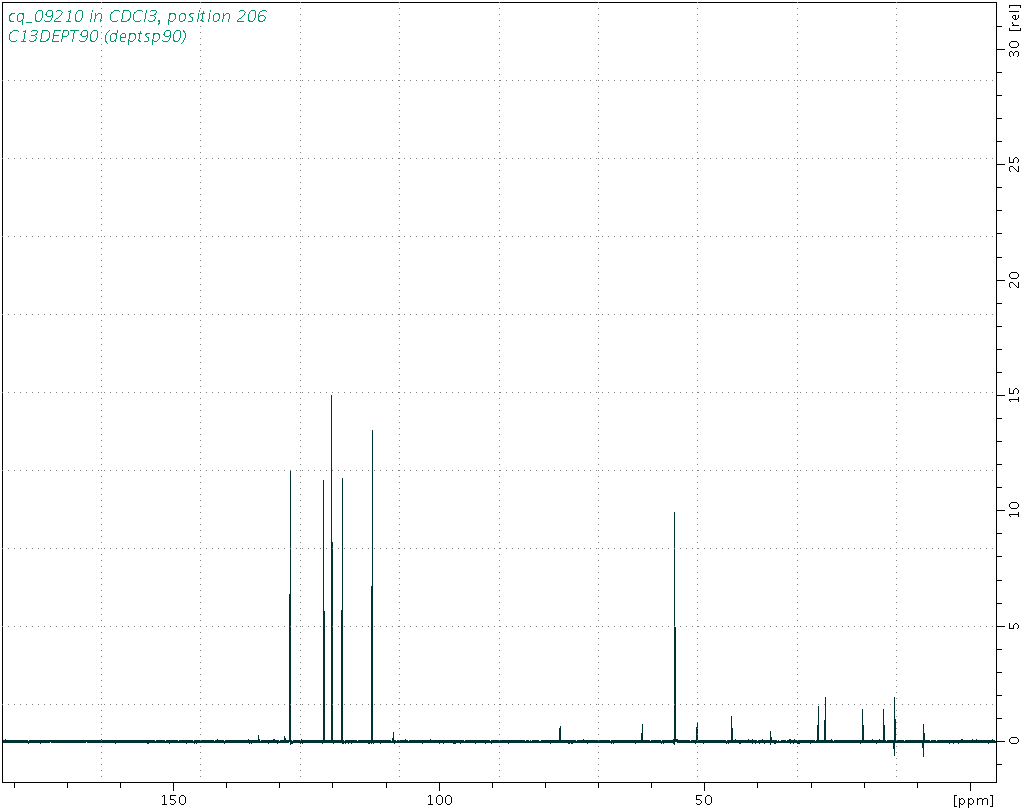Click the '15' tick label on intensity axis

(x=1015, y=395)
